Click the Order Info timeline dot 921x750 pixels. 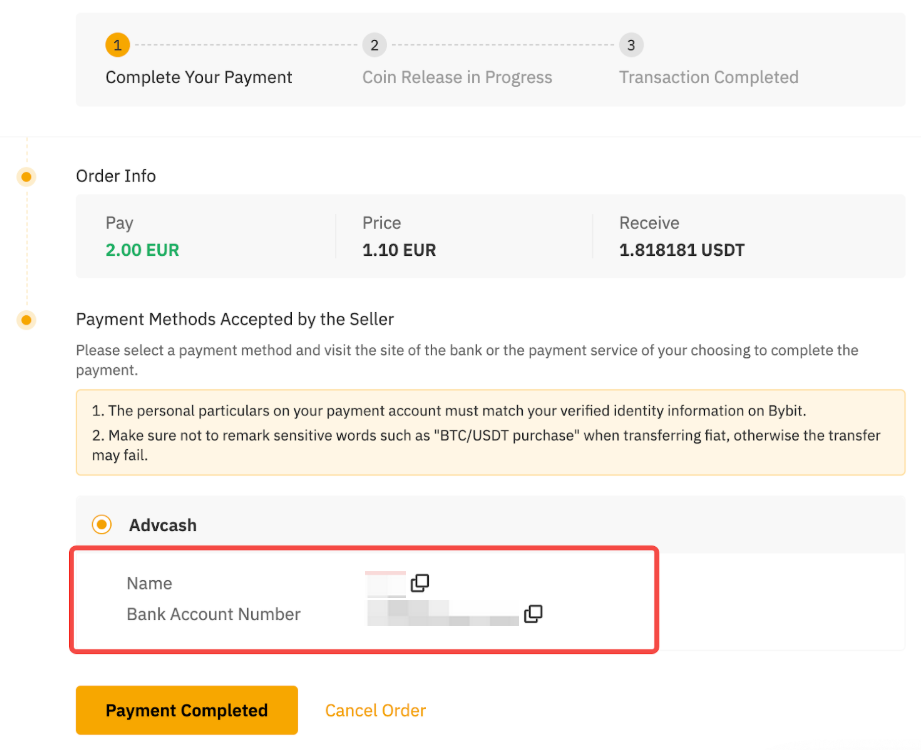click(27, 177)
